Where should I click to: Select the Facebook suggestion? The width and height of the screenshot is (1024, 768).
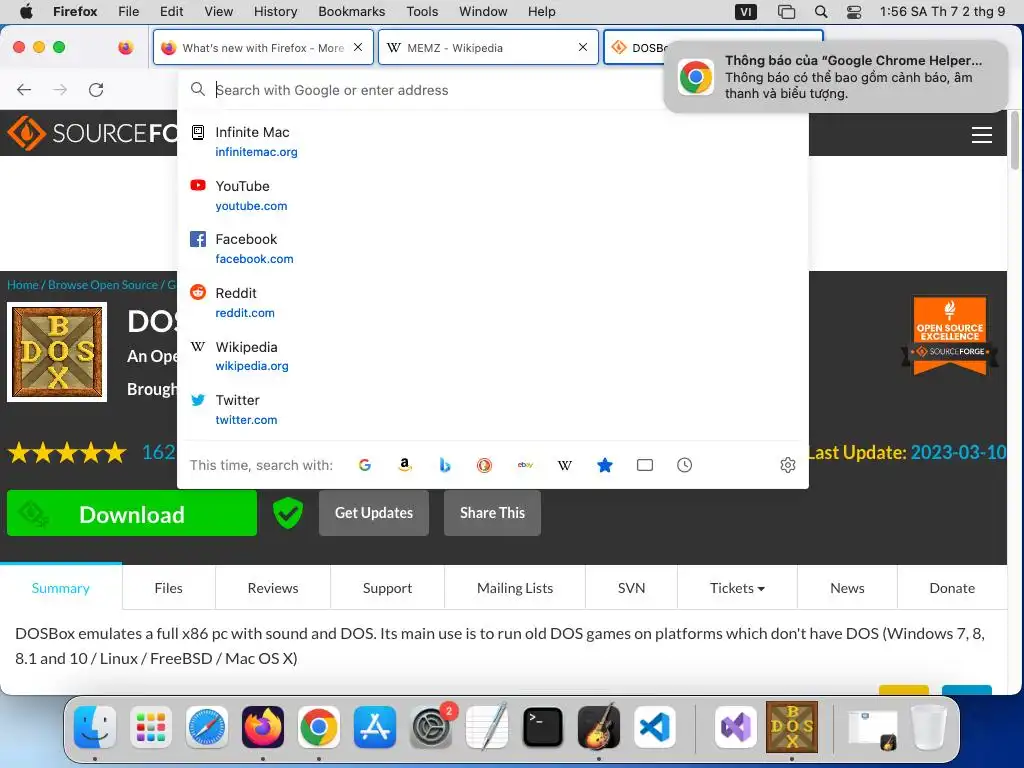(492, 248)
